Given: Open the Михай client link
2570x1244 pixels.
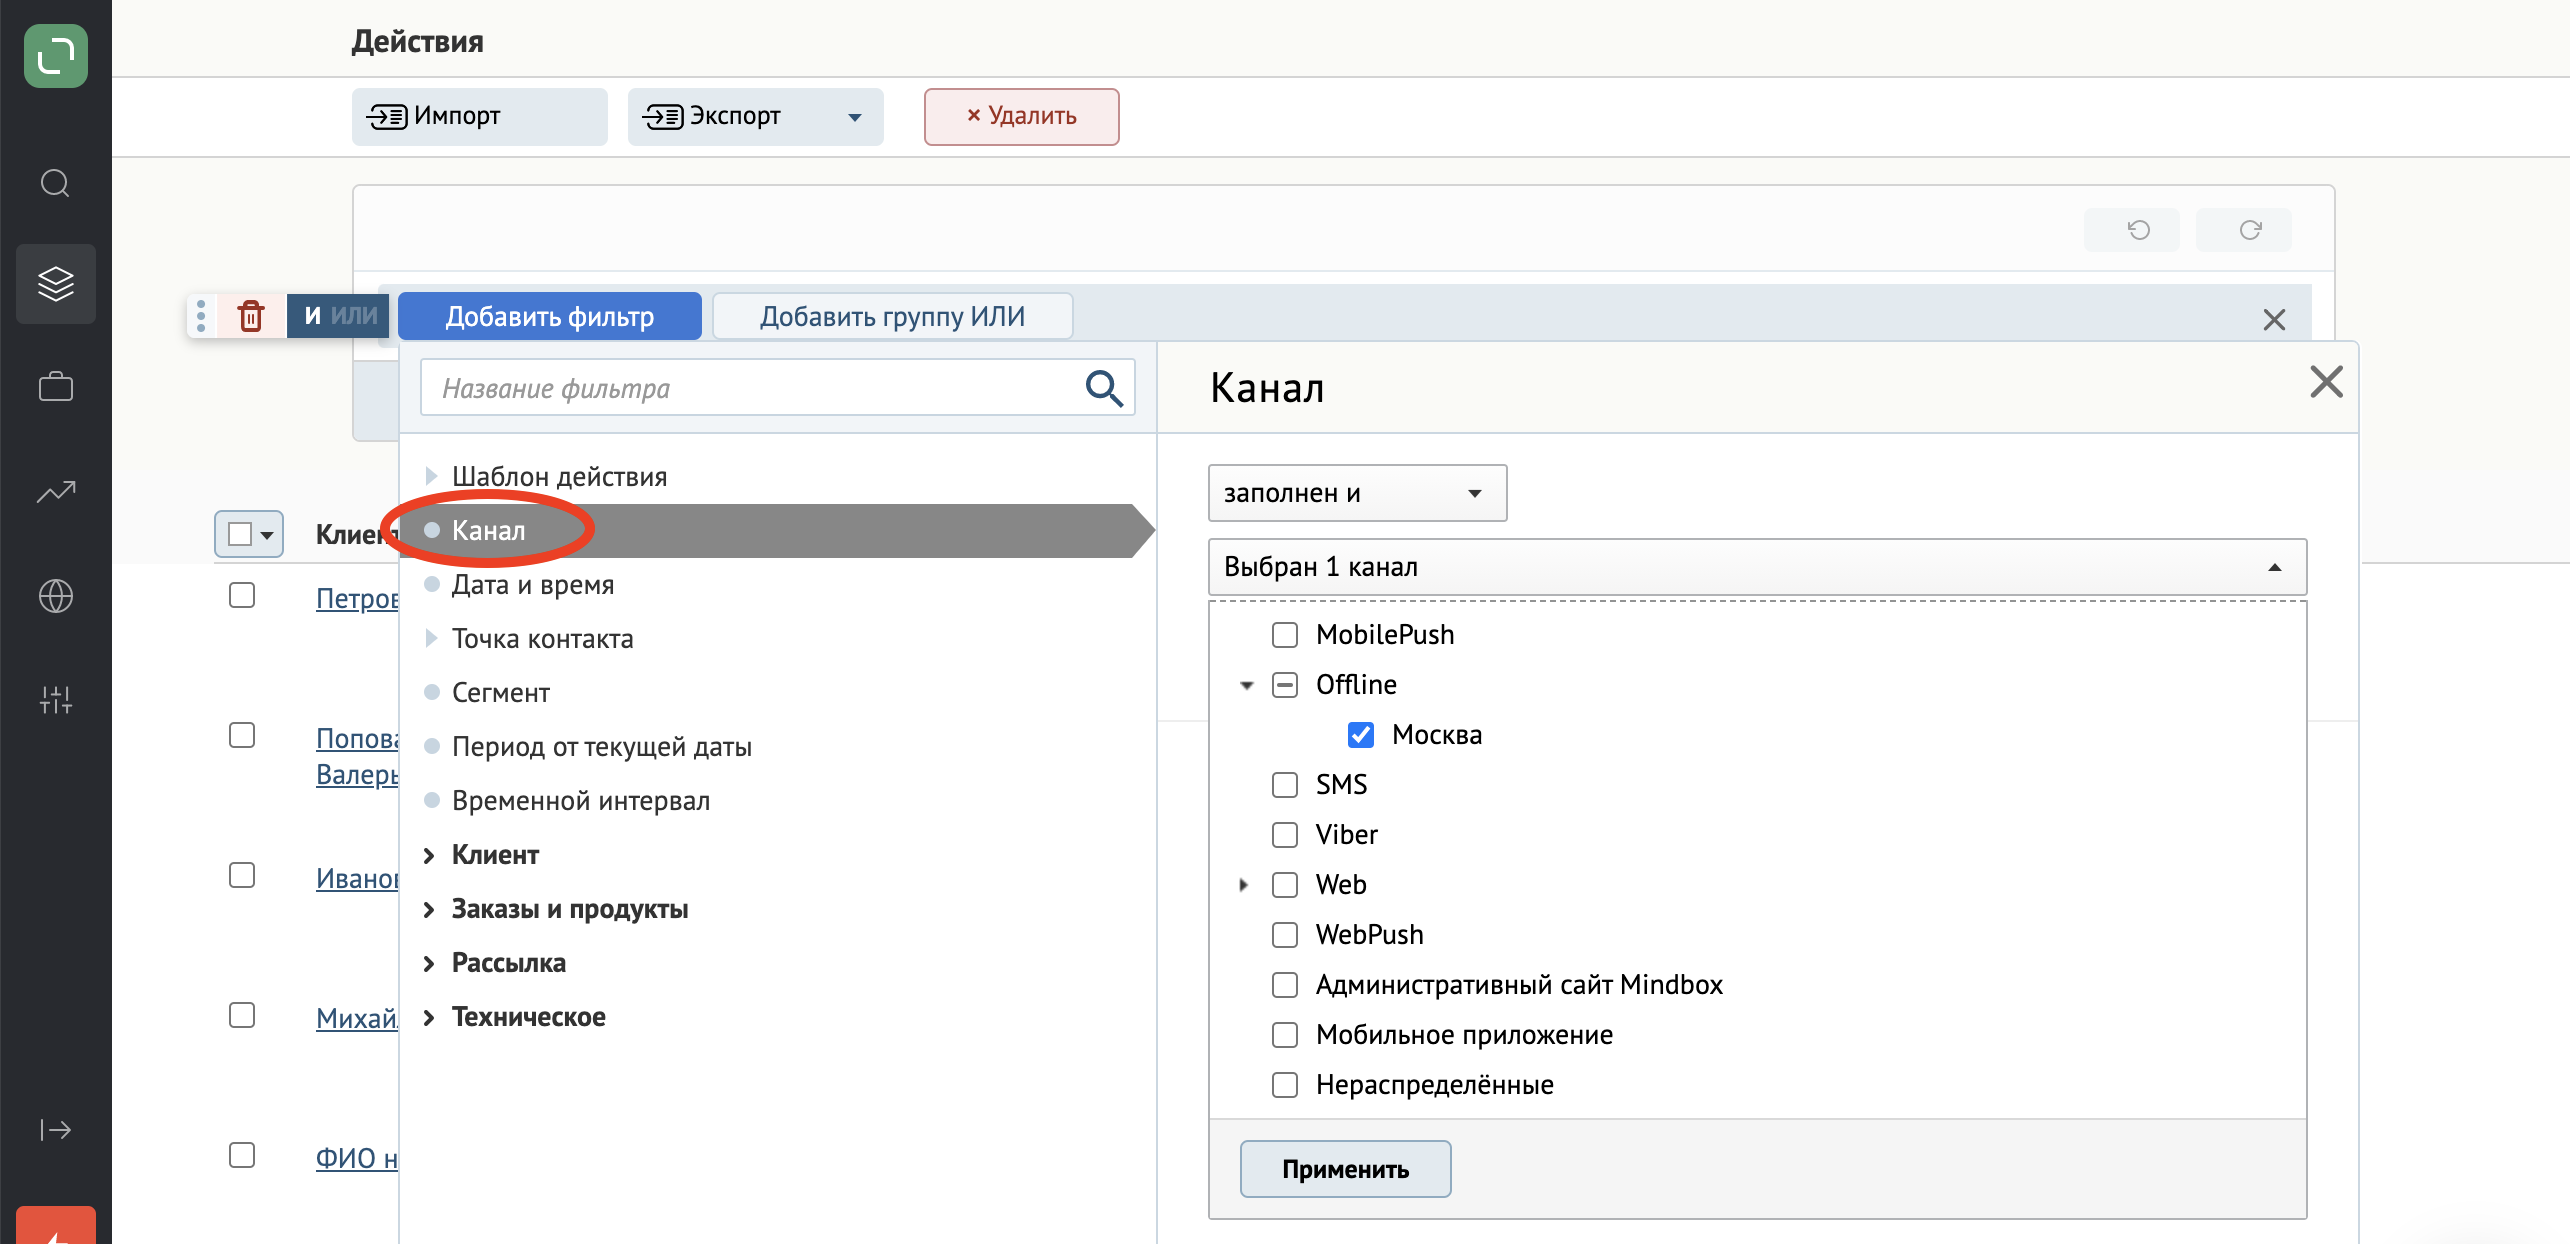Looking at the screenshot, I should [x=357, y=1018].
